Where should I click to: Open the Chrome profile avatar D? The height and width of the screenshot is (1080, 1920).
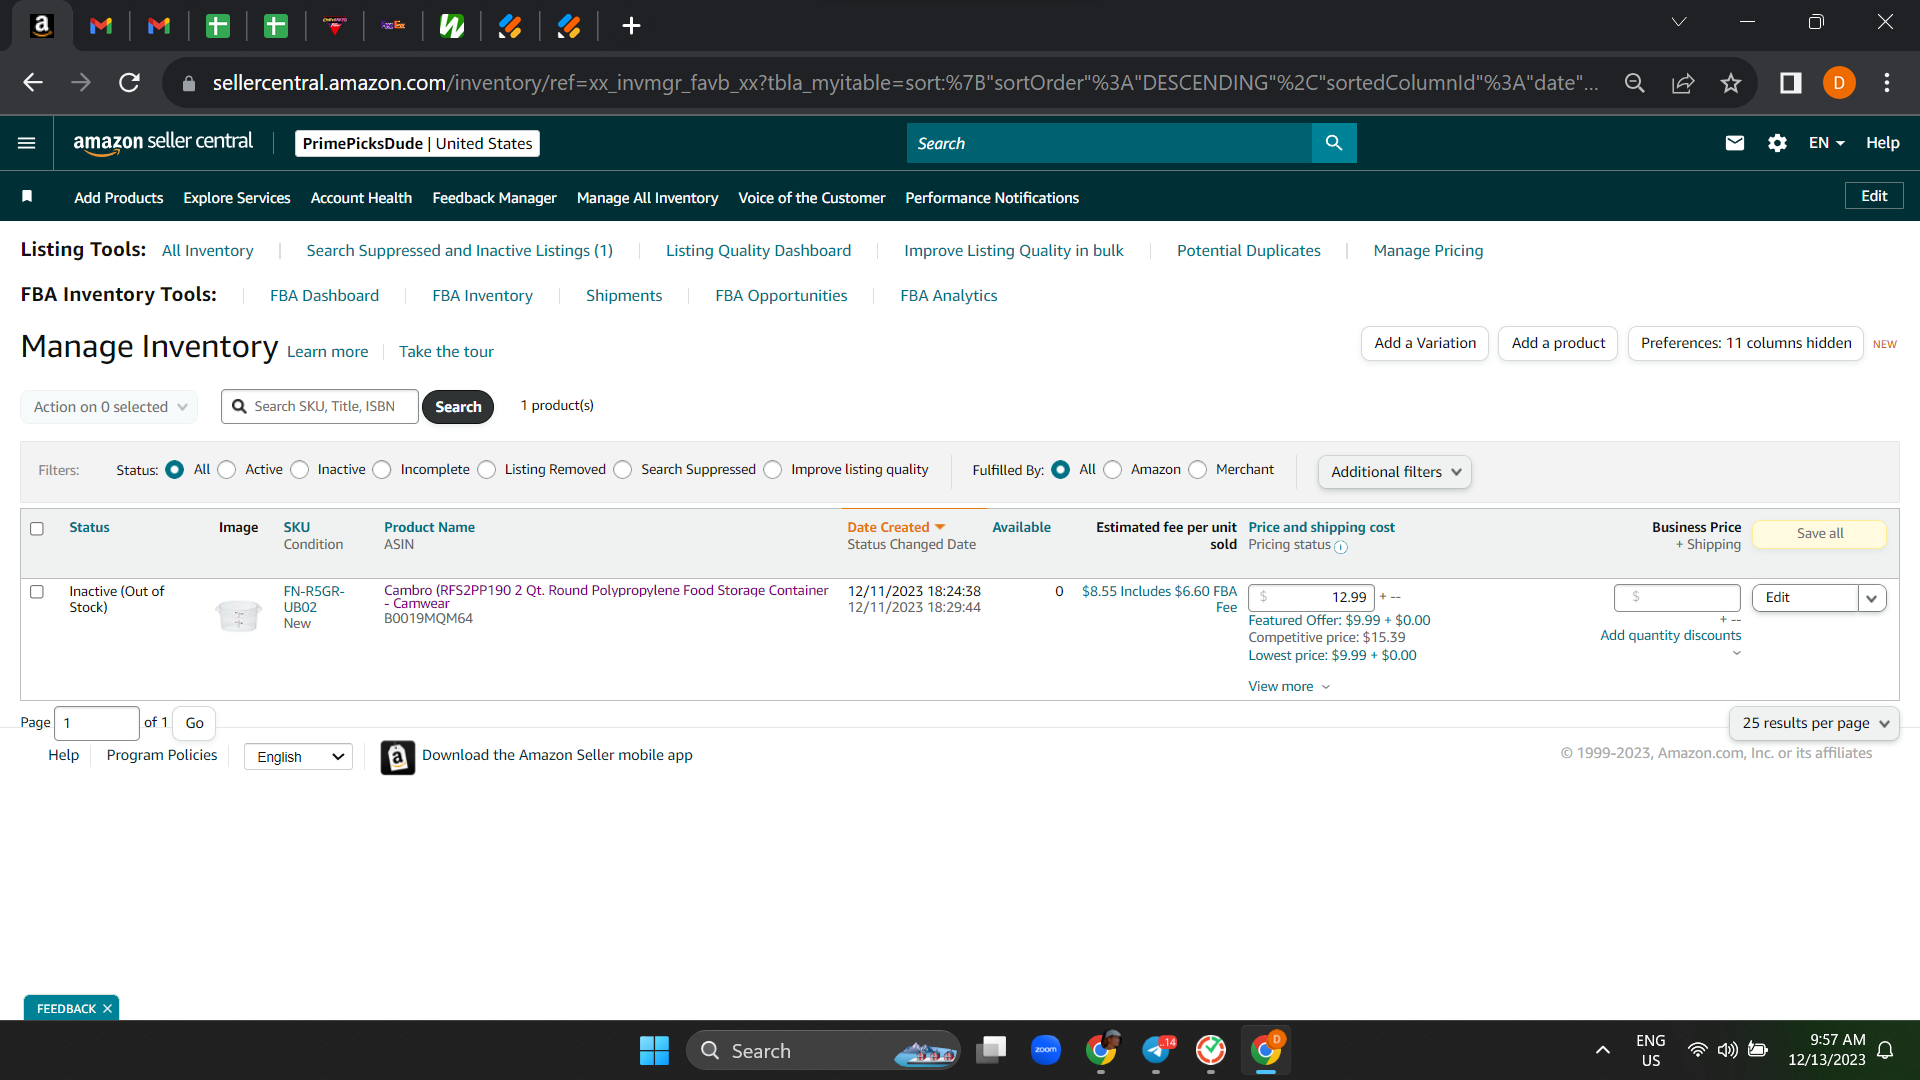[x=1839, y=83]
